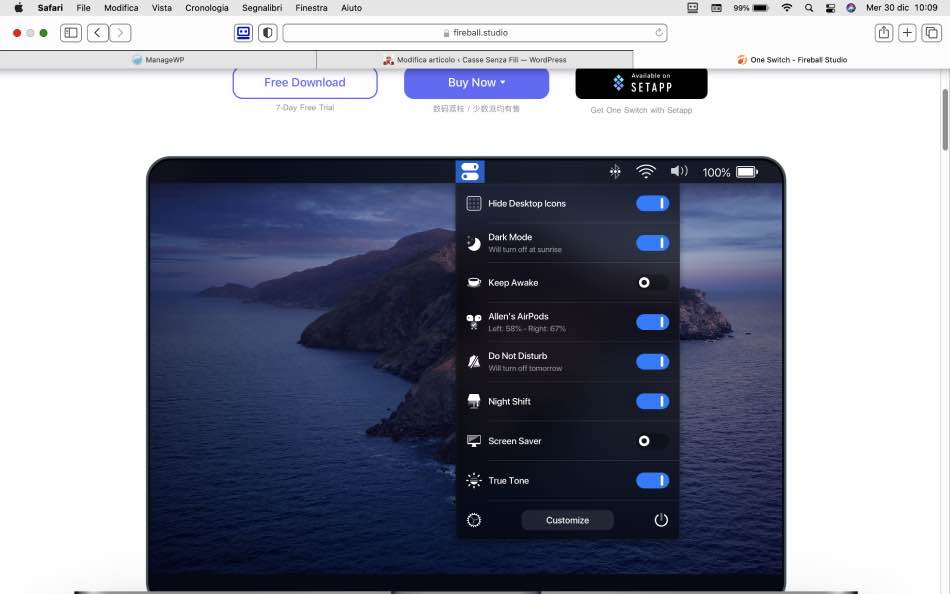Open the privacy report shield icon
Image resolution: width=950 pixels, height=594 pixels.
(268, 33)
